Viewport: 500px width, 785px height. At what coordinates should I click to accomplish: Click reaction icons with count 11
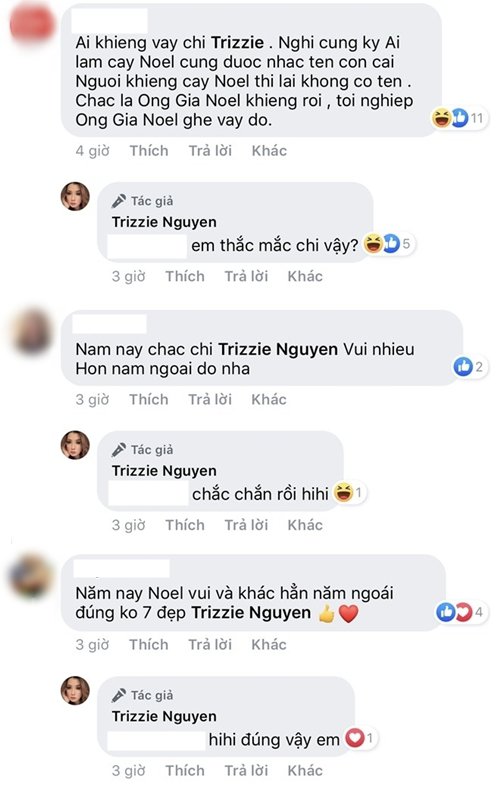pyautogui.click(x=459, y=118)
